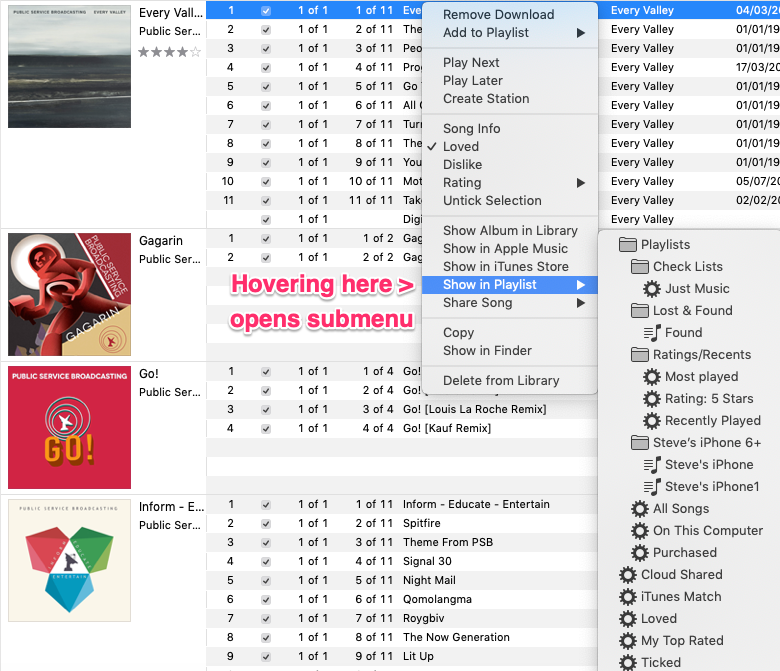Untick checkbox for Gagarin track 2
Screen dimensions: 780x671
click(x=266, y=258)
